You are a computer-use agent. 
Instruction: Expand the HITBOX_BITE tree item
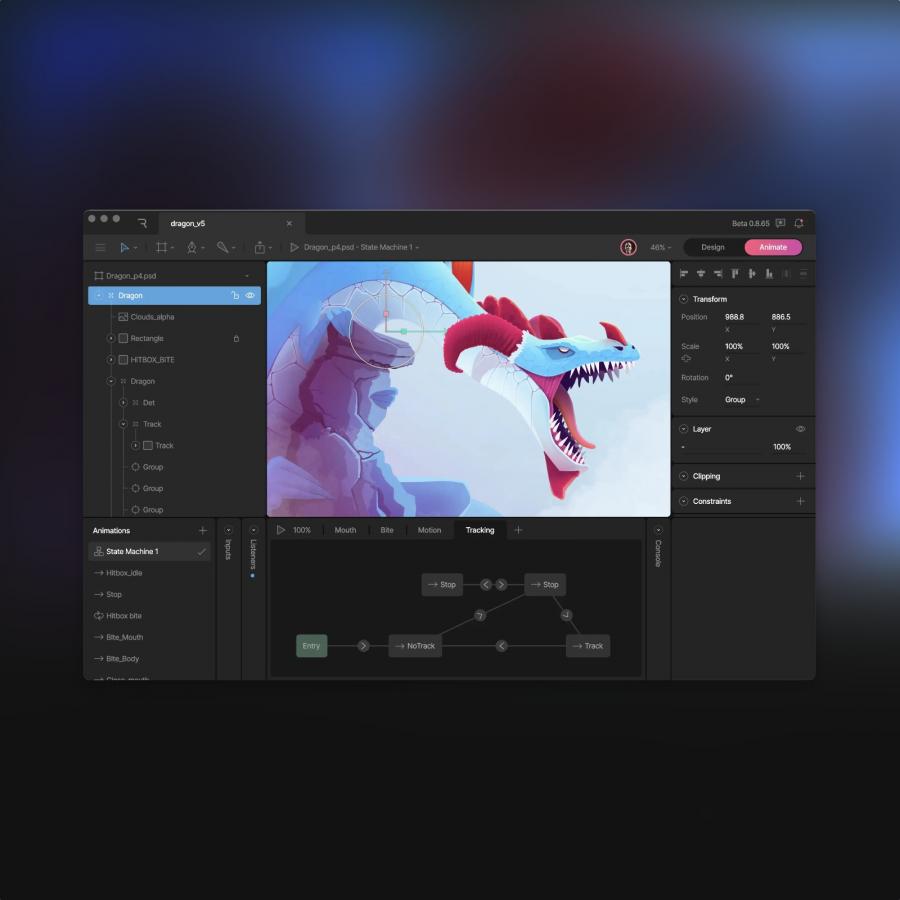pyautogui.click(x=111, y=360)
